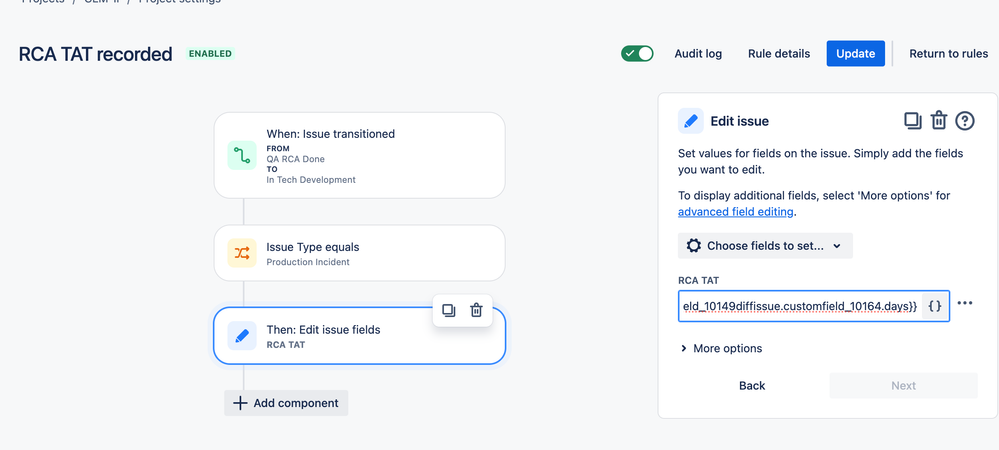Expand the More options section
This screenshot has width=999, height=450.
(720, 348)
